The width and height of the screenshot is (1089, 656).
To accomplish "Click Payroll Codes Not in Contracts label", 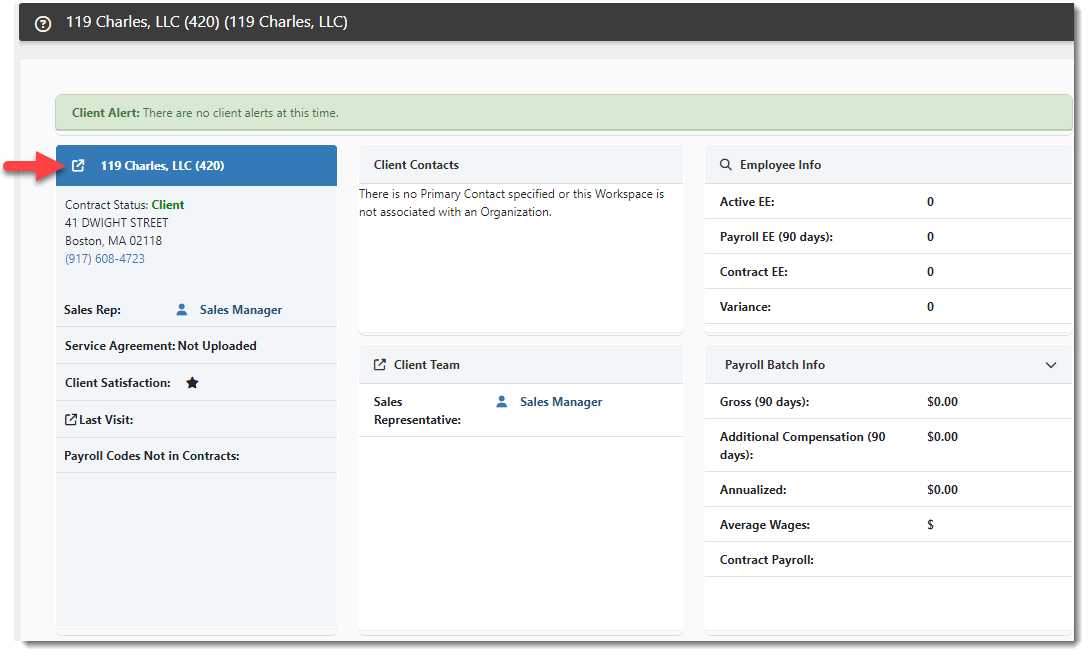I will 152,455.
